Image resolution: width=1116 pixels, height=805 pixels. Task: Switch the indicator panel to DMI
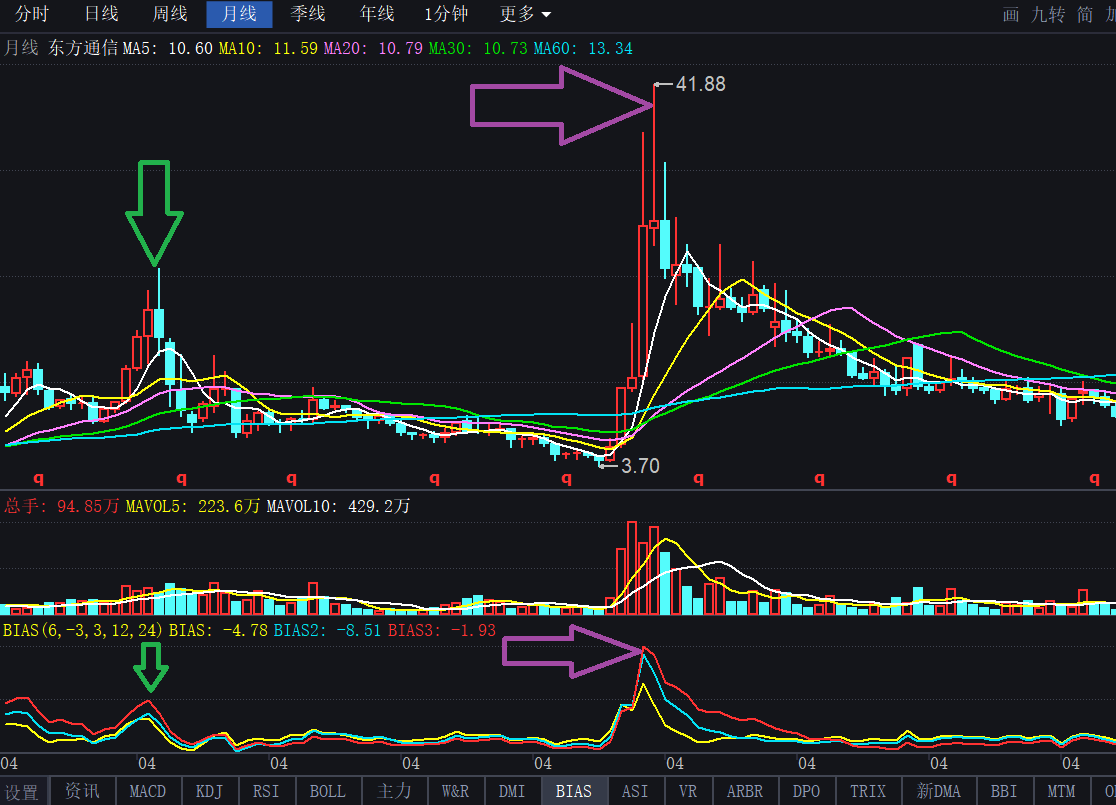512,791
